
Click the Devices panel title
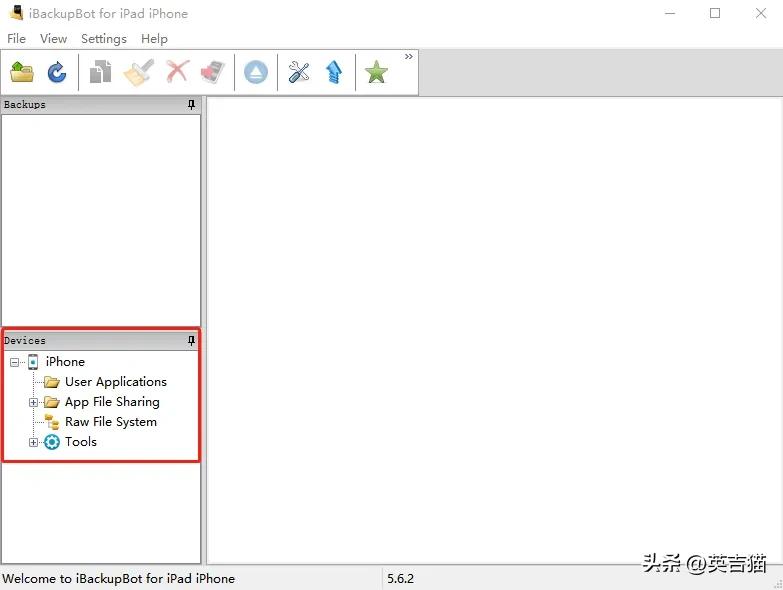tap(24, 340)
